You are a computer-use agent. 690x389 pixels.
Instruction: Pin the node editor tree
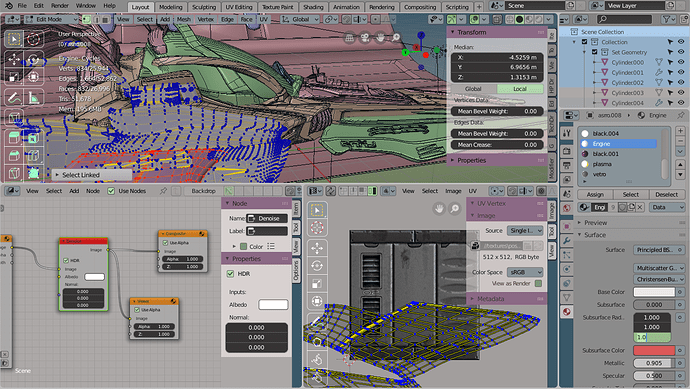[x=164, y=191]
